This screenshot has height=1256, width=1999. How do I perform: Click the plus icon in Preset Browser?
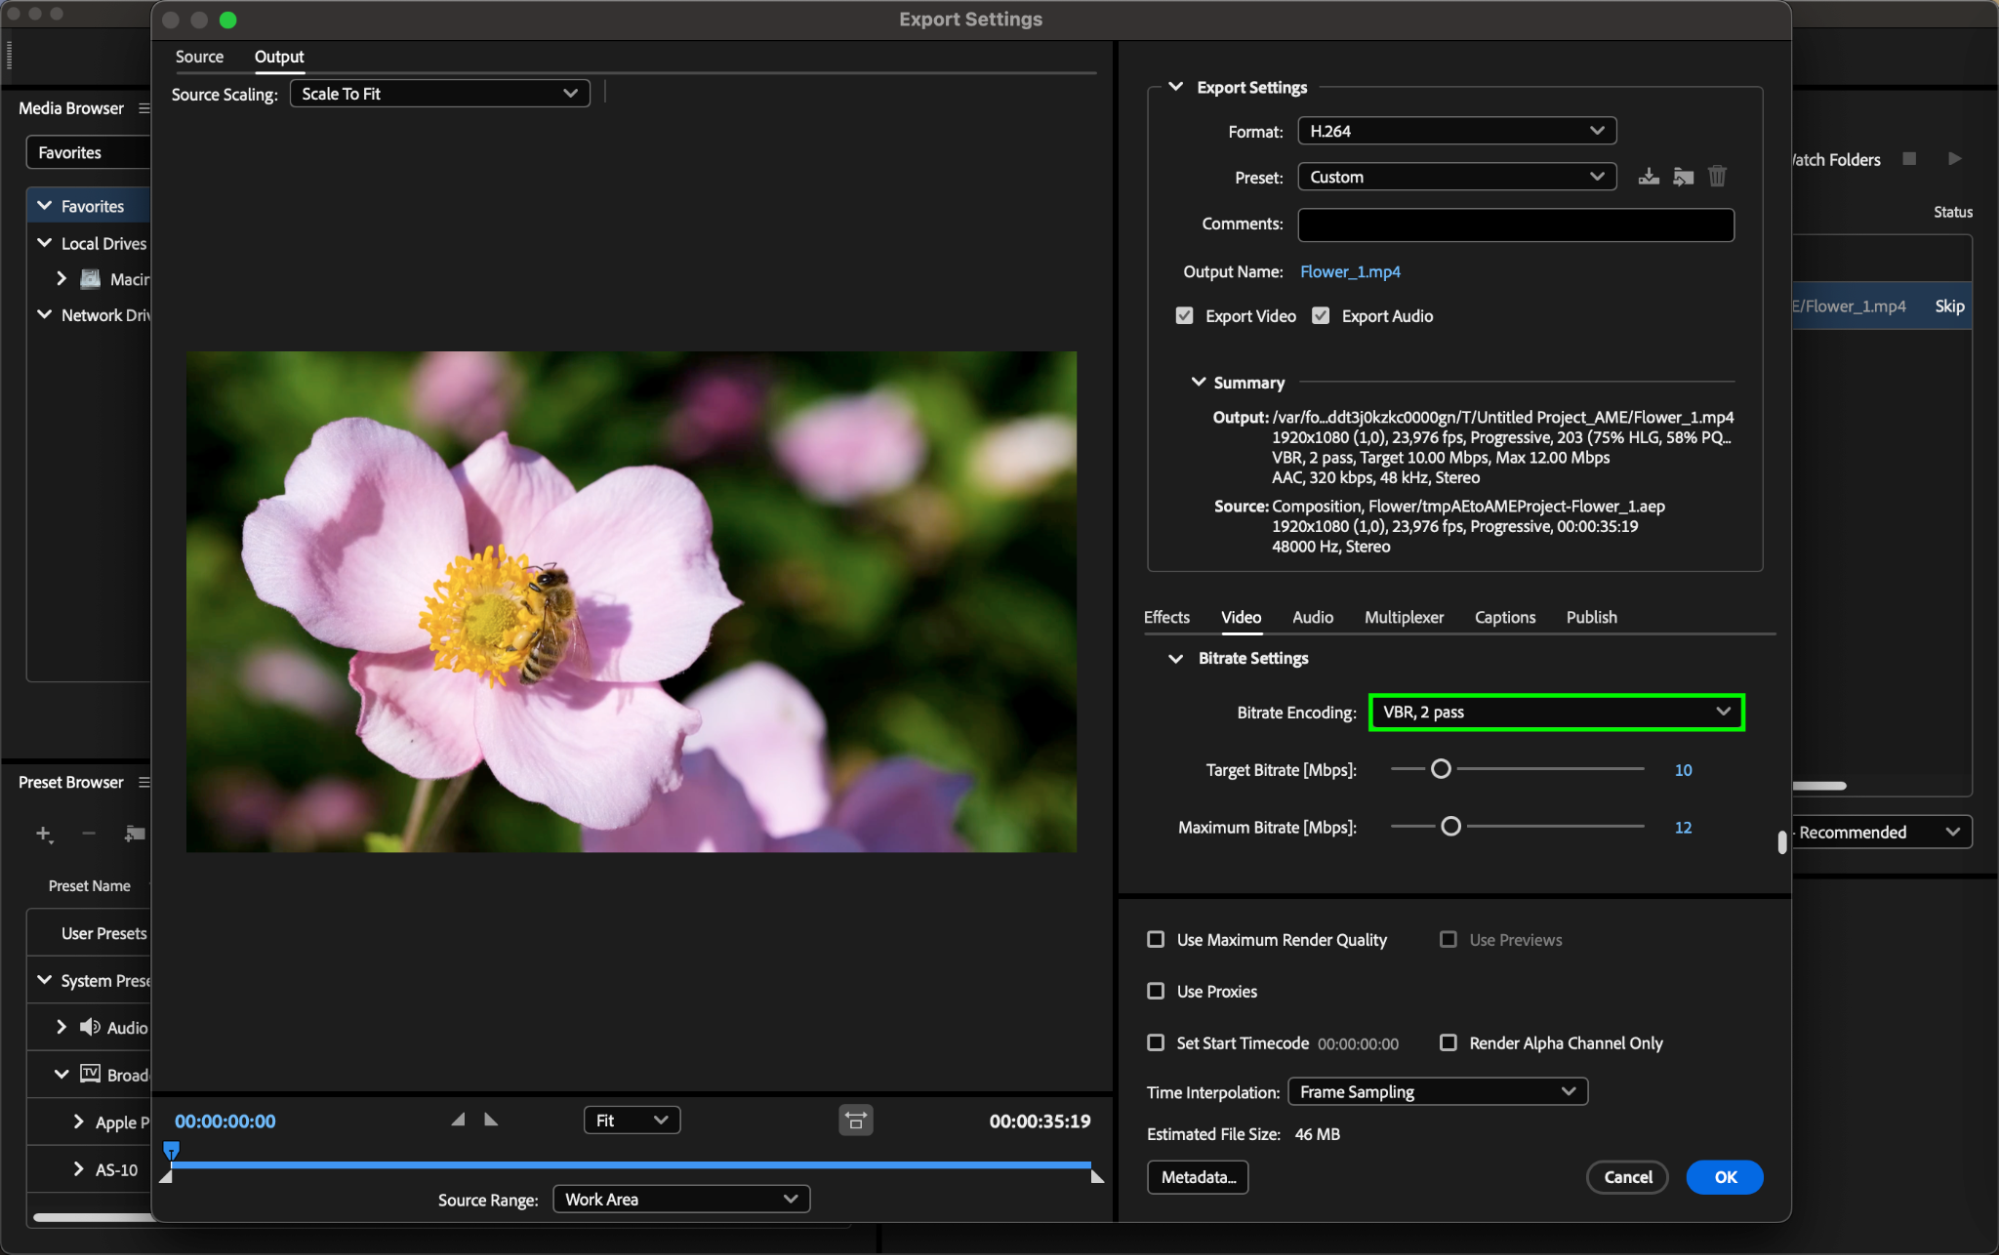(x=43, y=833)
